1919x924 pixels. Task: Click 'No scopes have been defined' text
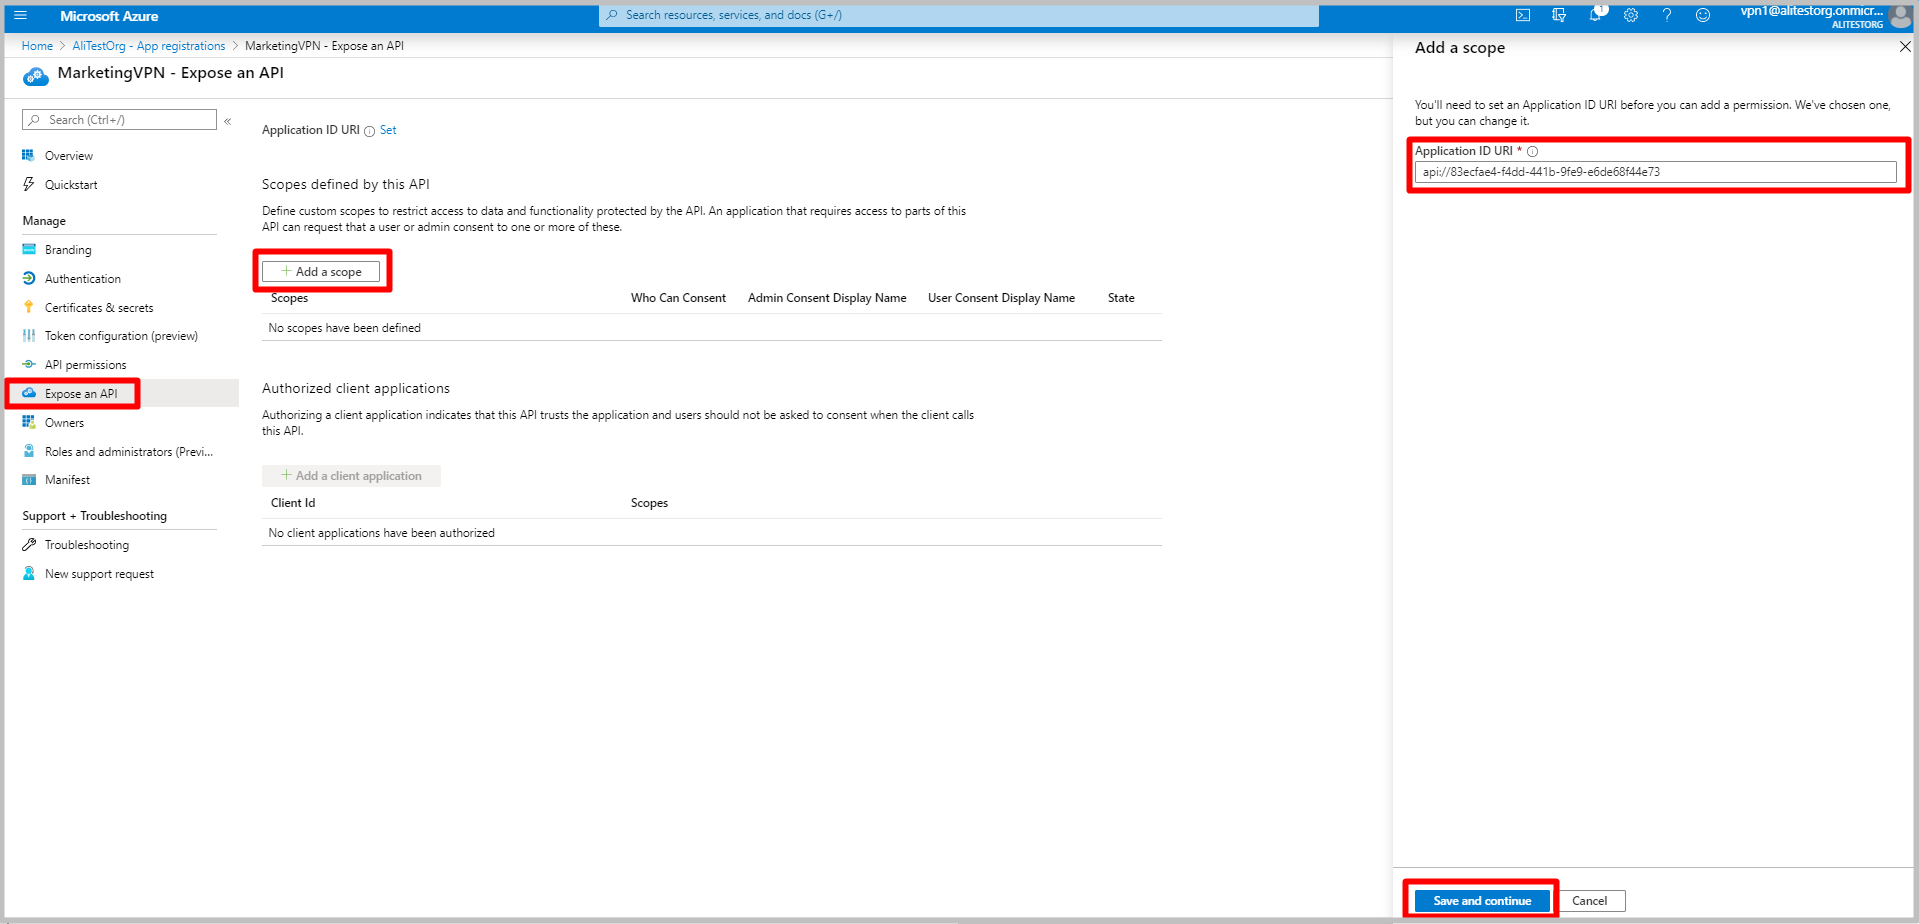[x=345, y=328]
